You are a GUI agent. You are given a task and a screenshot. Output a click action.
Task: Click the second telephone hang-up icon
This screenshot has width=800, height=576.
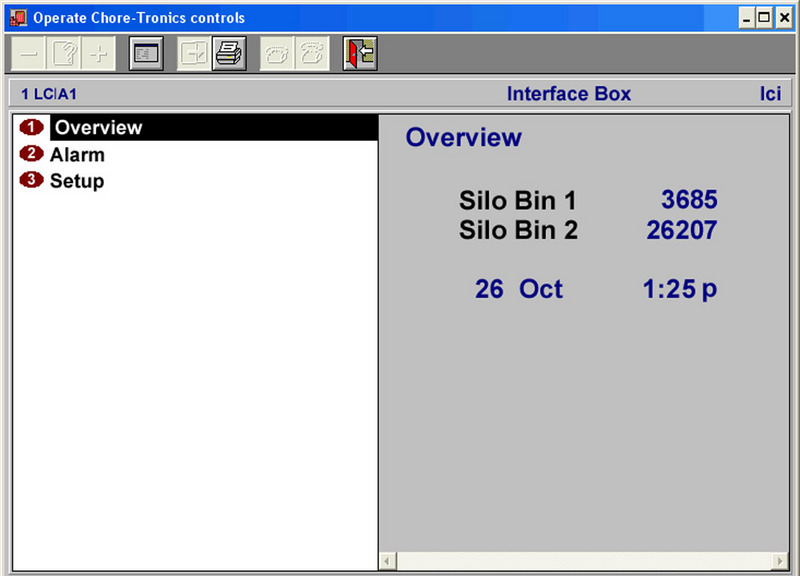pyautogui.click(x=312, y=54)
